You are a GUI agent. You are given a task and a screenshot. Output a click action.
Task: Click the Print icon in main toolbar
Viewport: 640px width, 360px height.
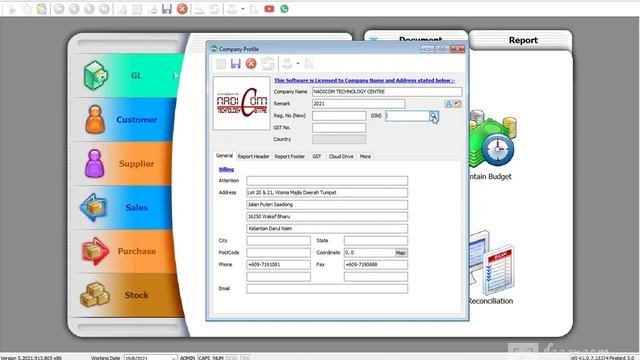[x=232, y=9]
